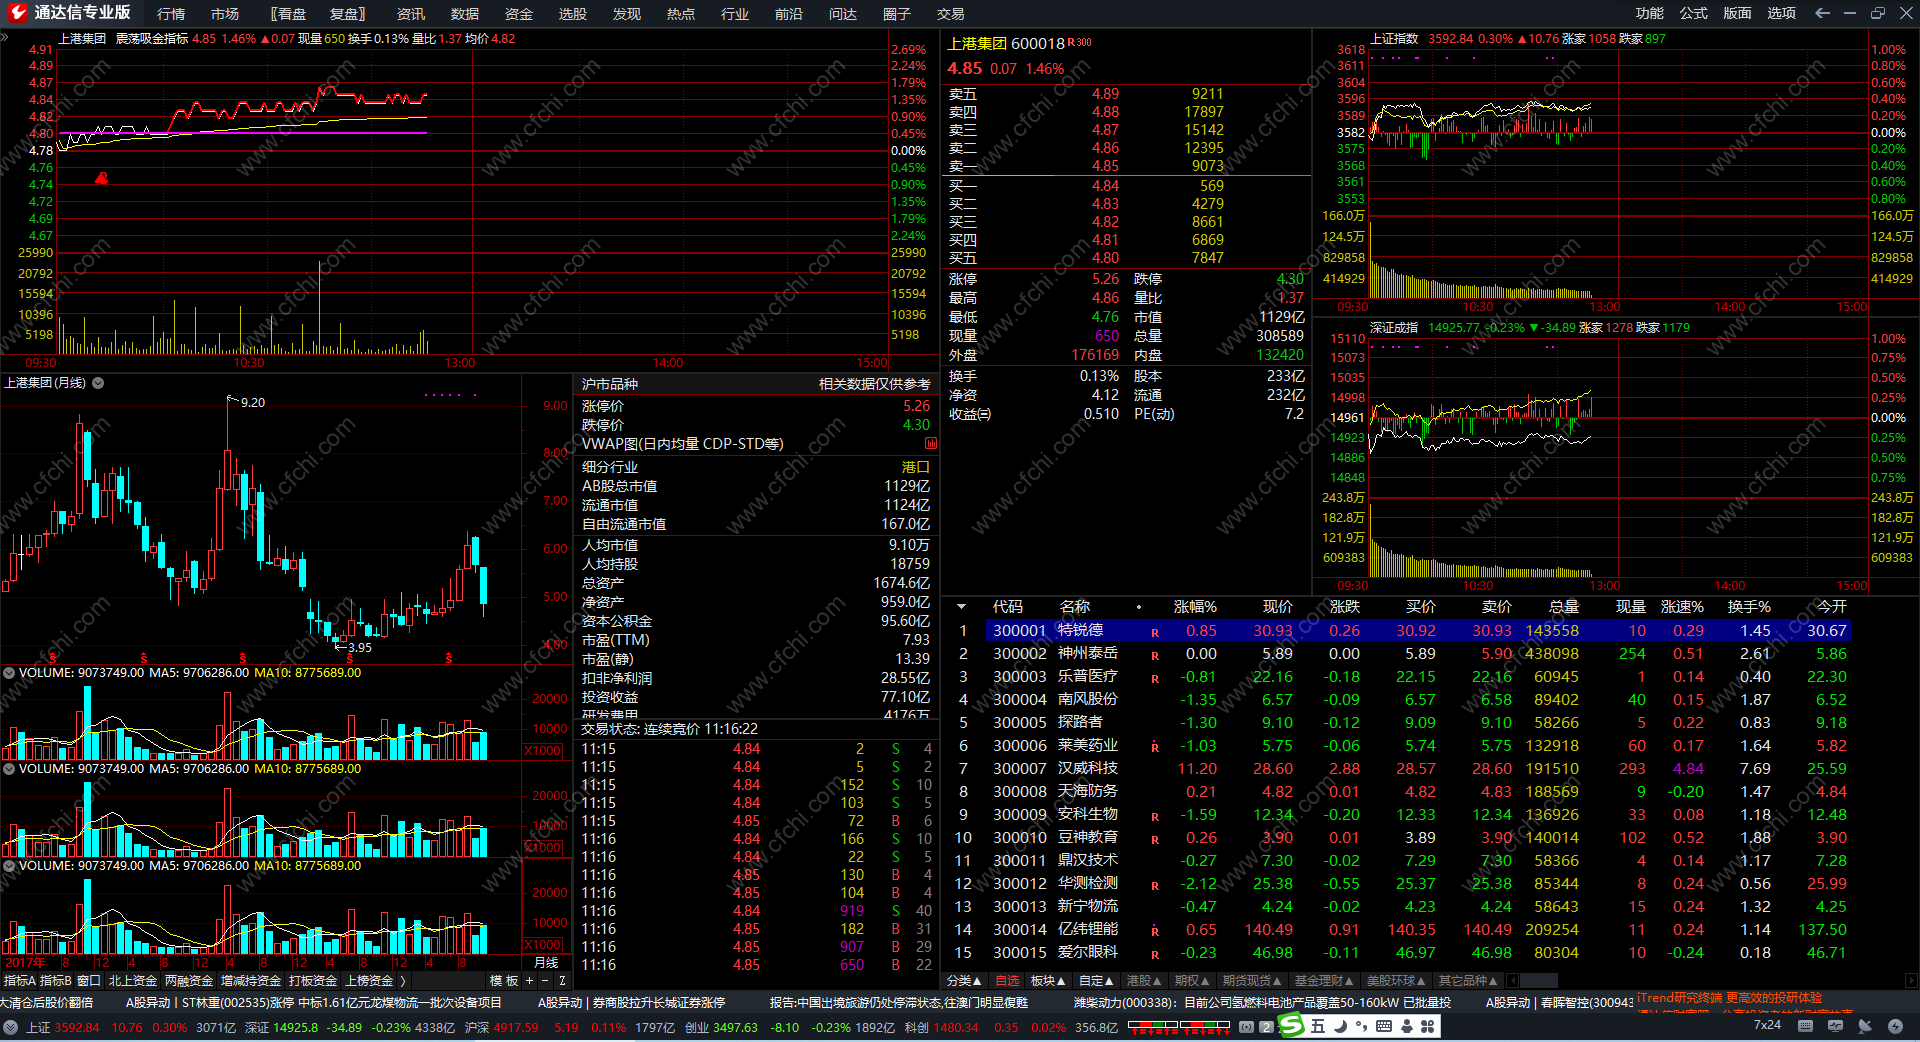This screenshot has height=1042, width=1920.
Task: Click the 相关数据仅供参考 link
Action: point(875,384)
